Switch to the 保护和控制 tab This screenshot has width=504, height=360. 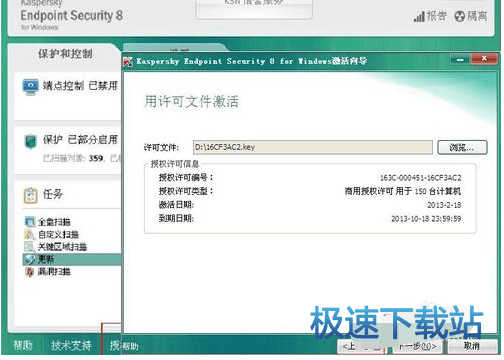coord(65,54)
